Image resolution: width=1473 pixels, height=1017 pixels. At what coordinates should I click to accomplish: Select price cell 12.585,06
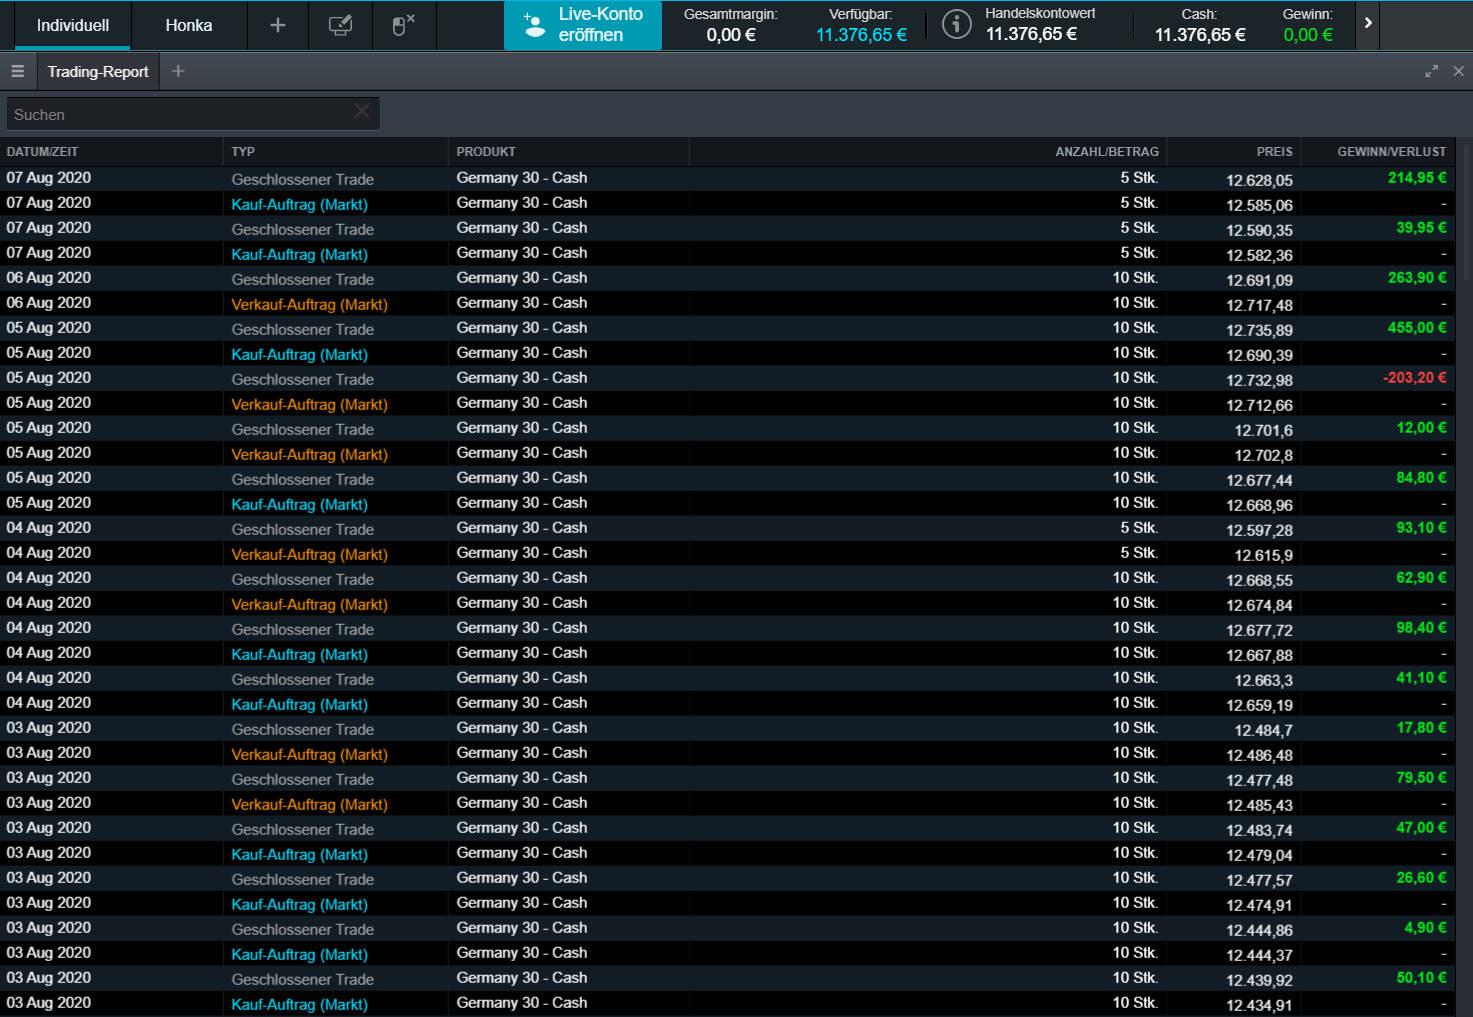1259,206
